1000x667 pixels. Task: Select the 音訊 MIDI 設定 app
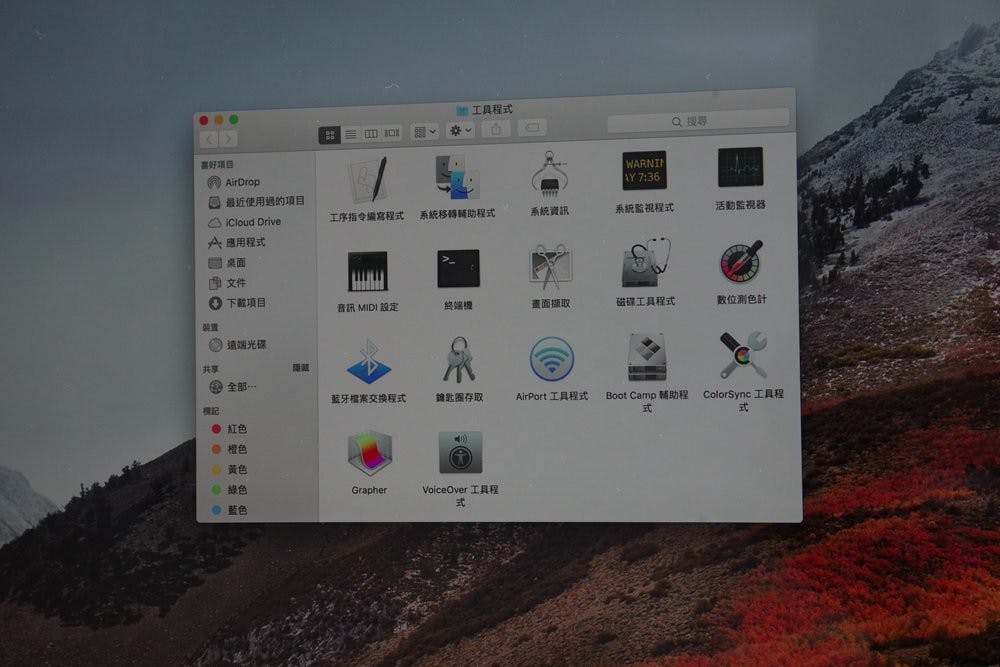point(368,272)
